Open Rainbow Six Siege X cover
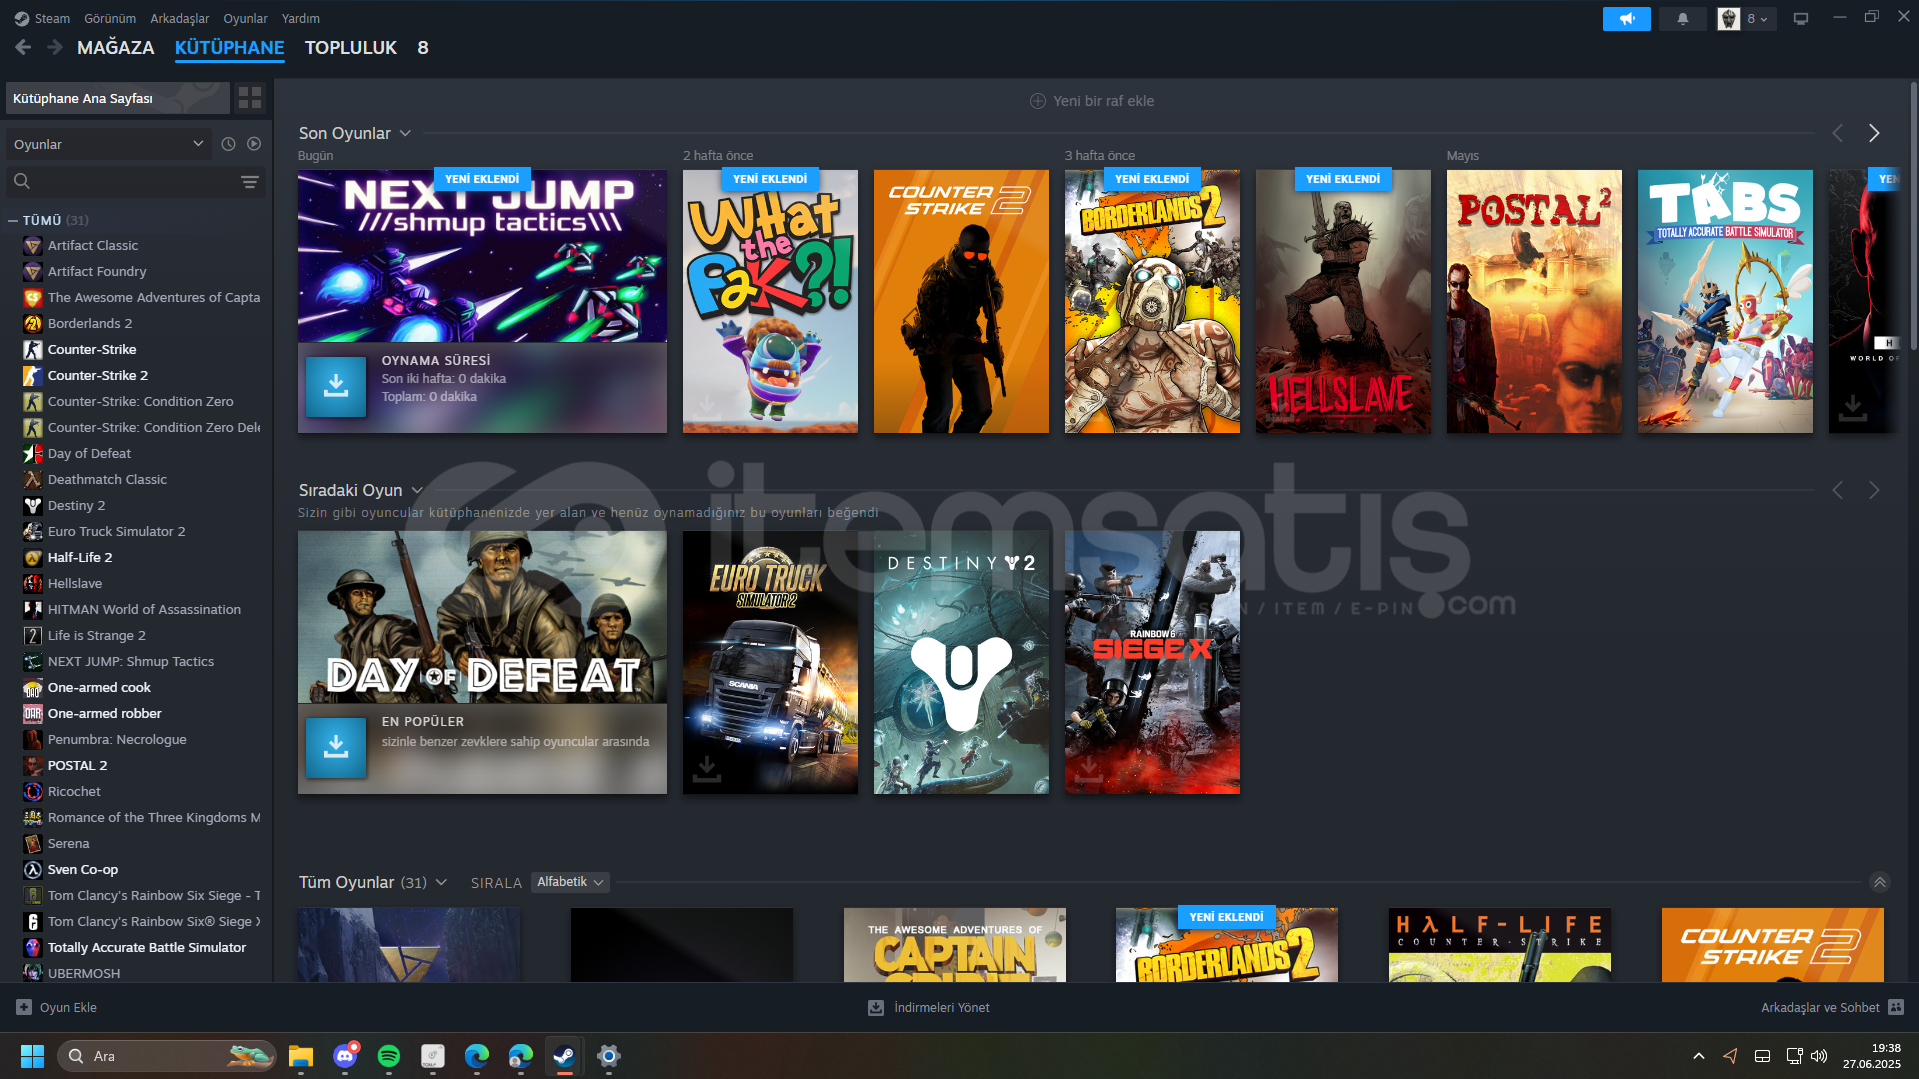 coord(1152,662)
